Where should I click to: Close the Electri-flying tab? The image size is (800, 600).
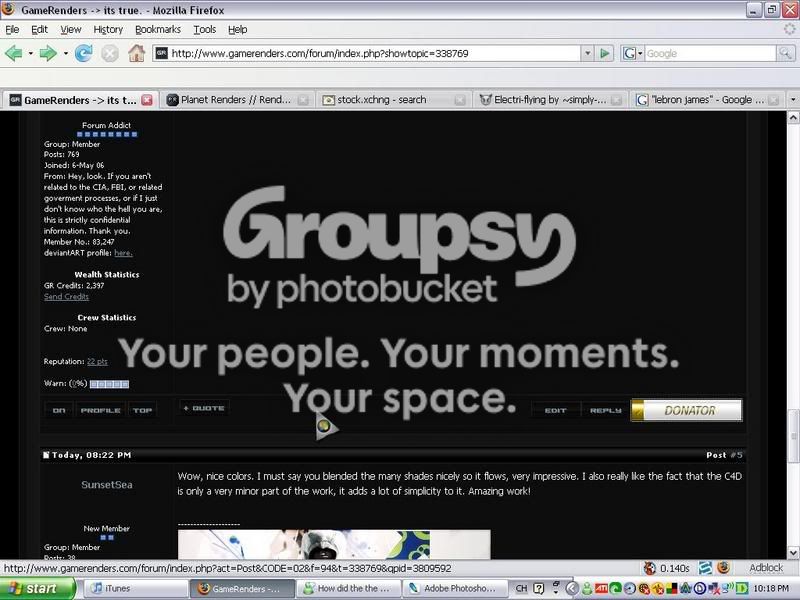[616, 100]
